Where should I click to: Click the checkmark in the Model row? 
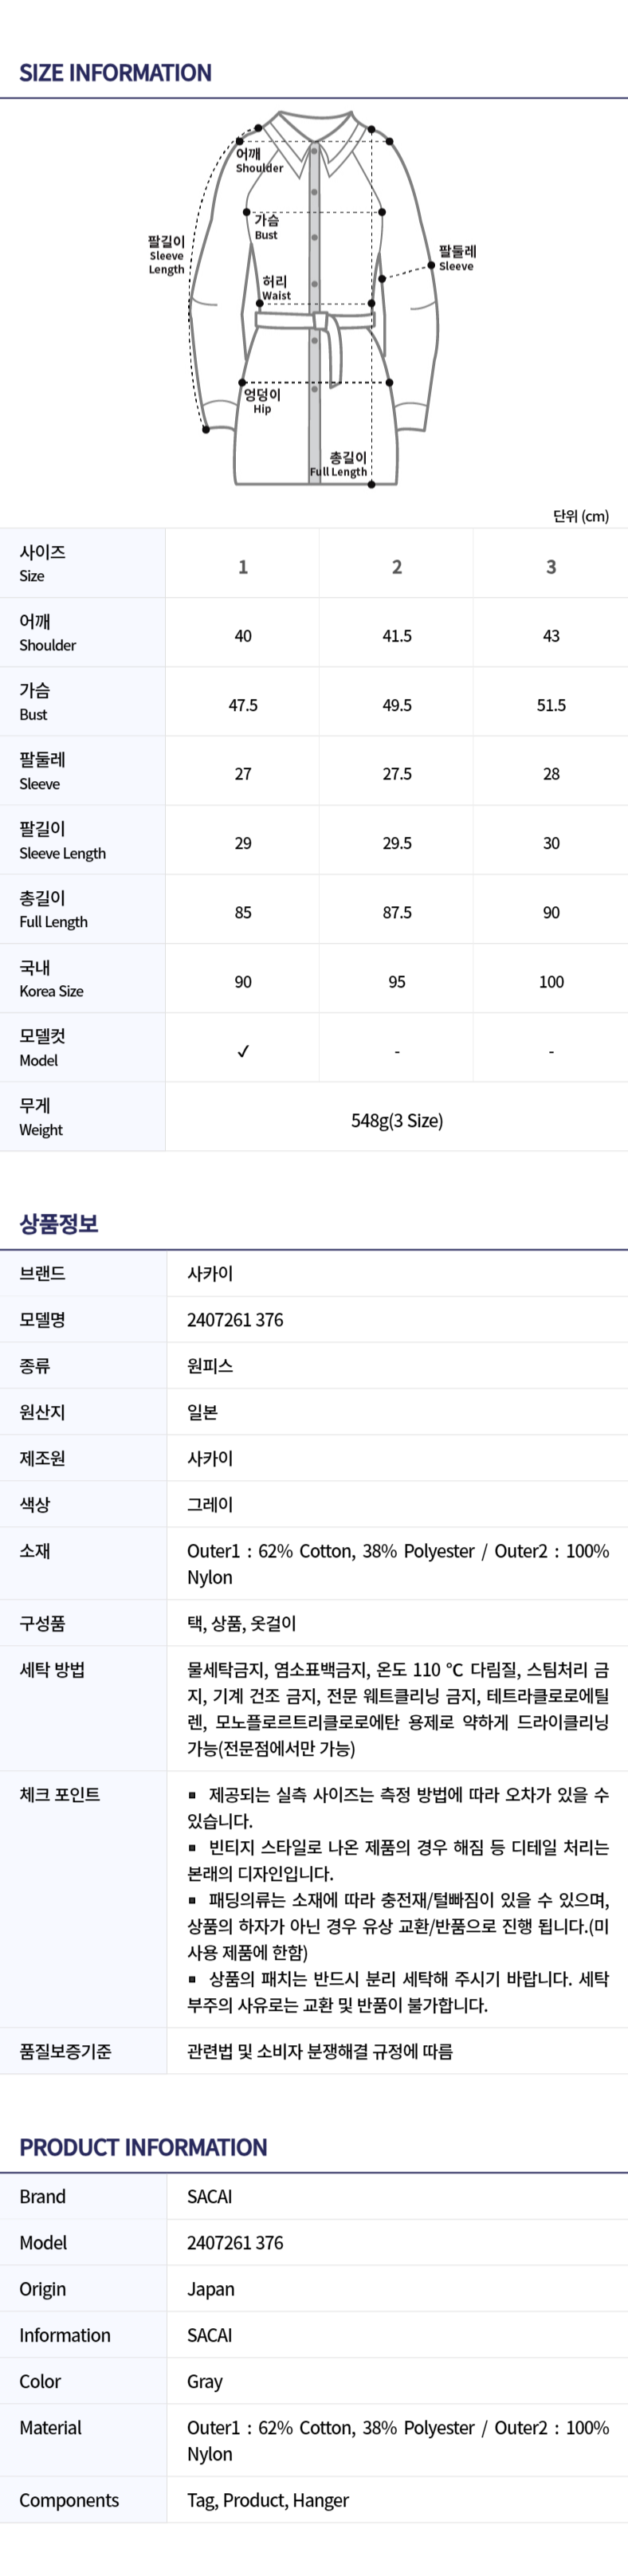coord(243,1051)
